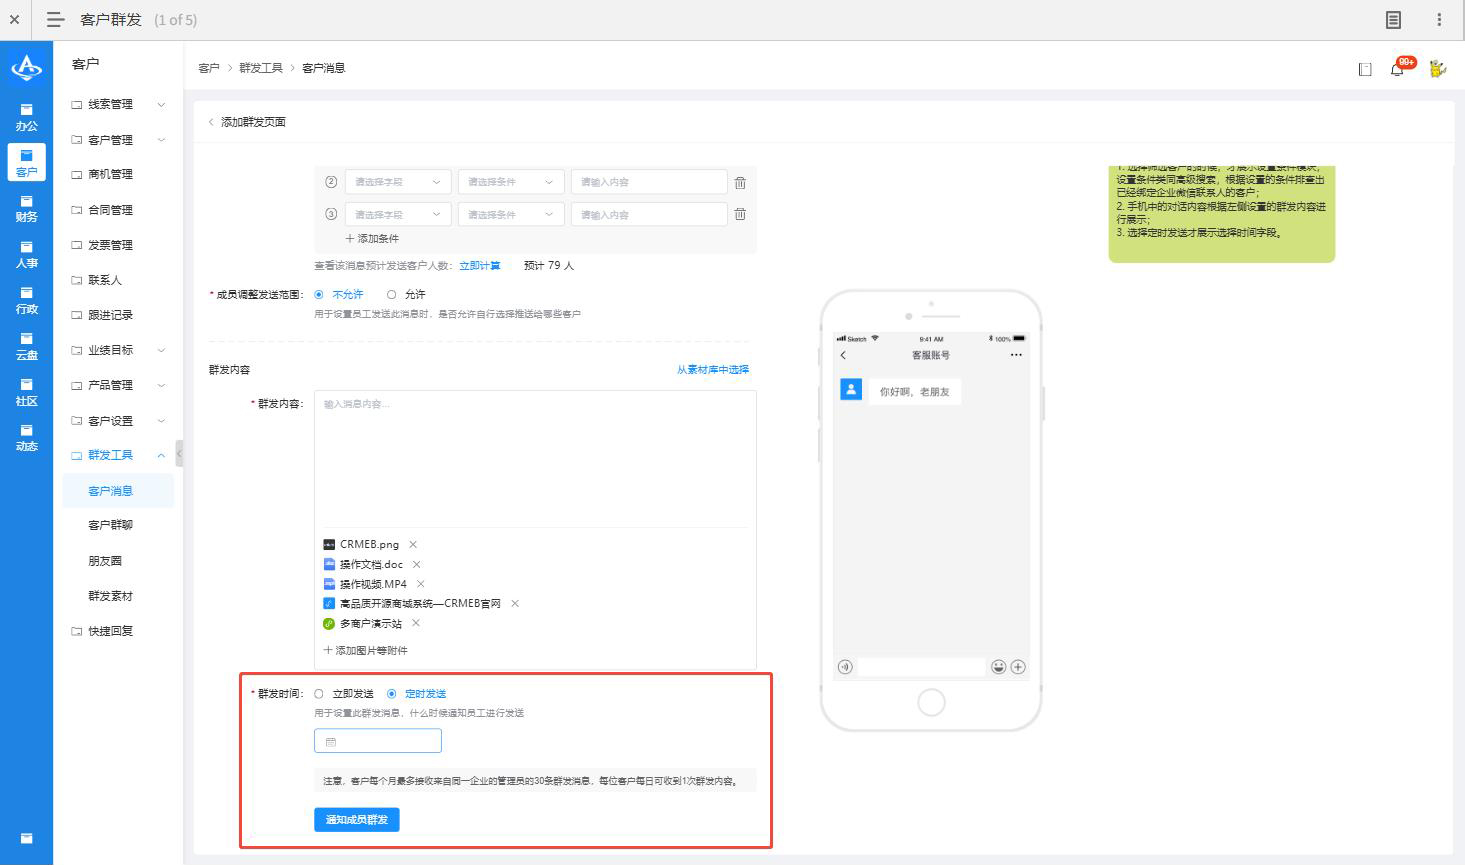Open the condition dropdown in row 3

point(510,215)
